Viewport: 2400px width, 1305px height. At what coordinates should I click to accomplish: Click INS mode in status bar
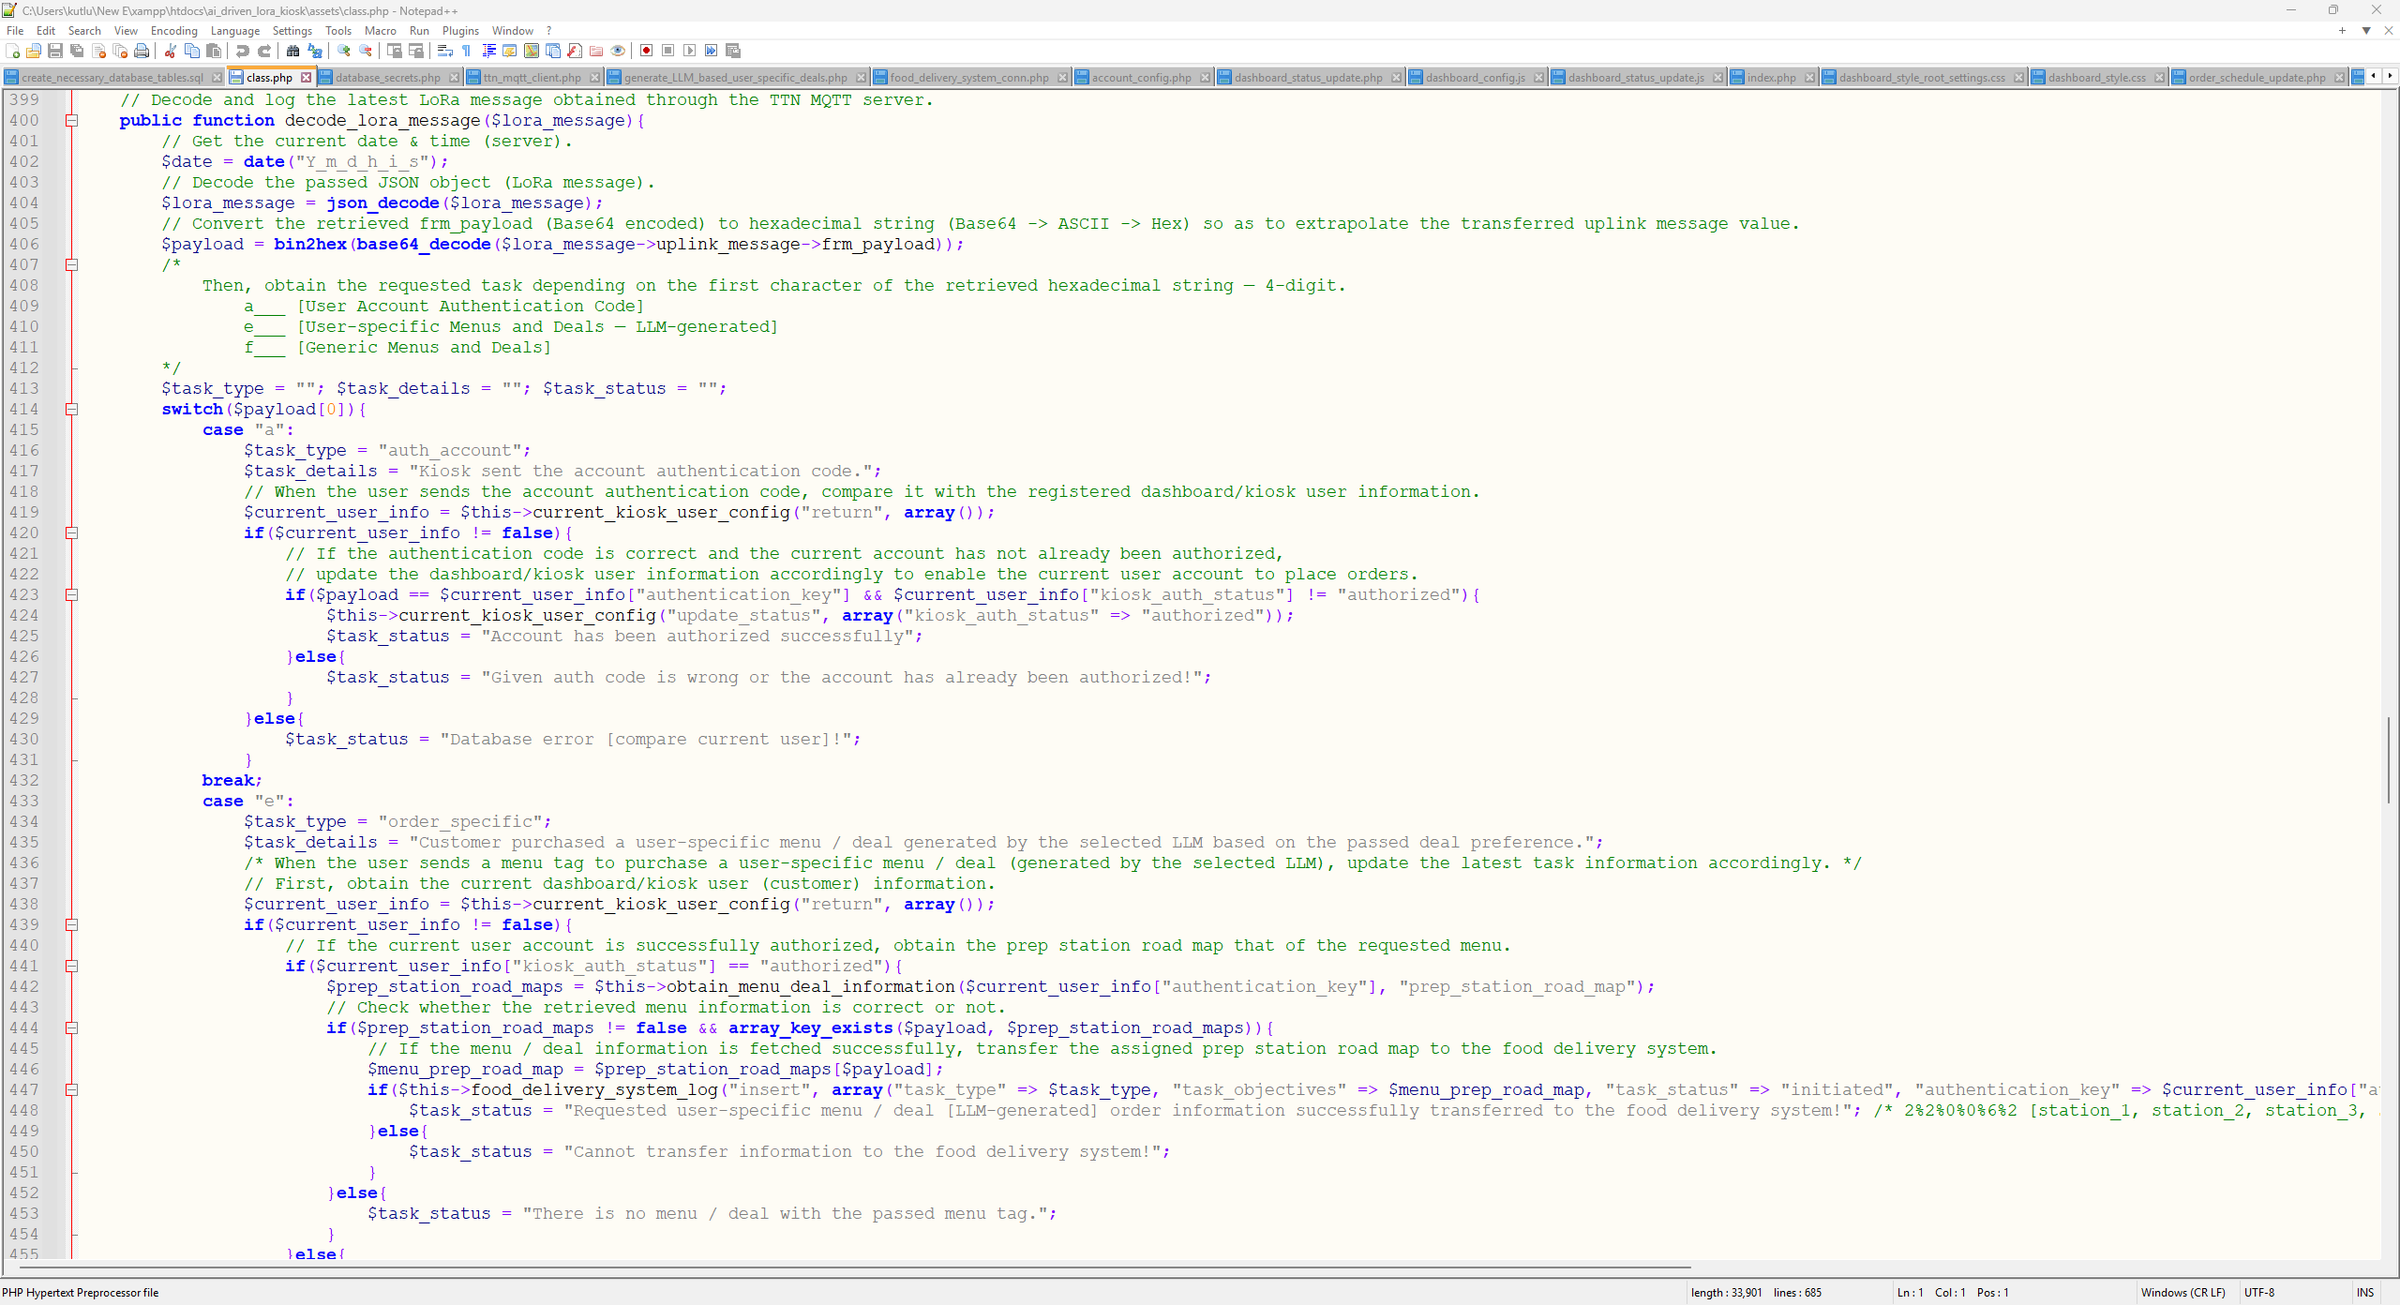[2365, 1293]
